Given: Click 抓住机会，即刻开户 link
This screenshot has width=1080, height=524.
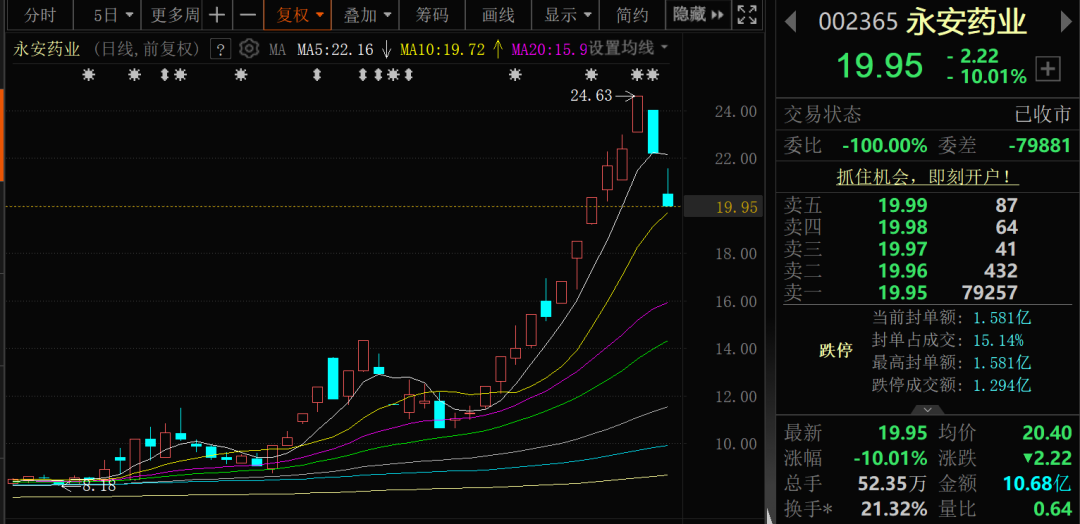Looking at the screenshot, I should coord(926,177).
